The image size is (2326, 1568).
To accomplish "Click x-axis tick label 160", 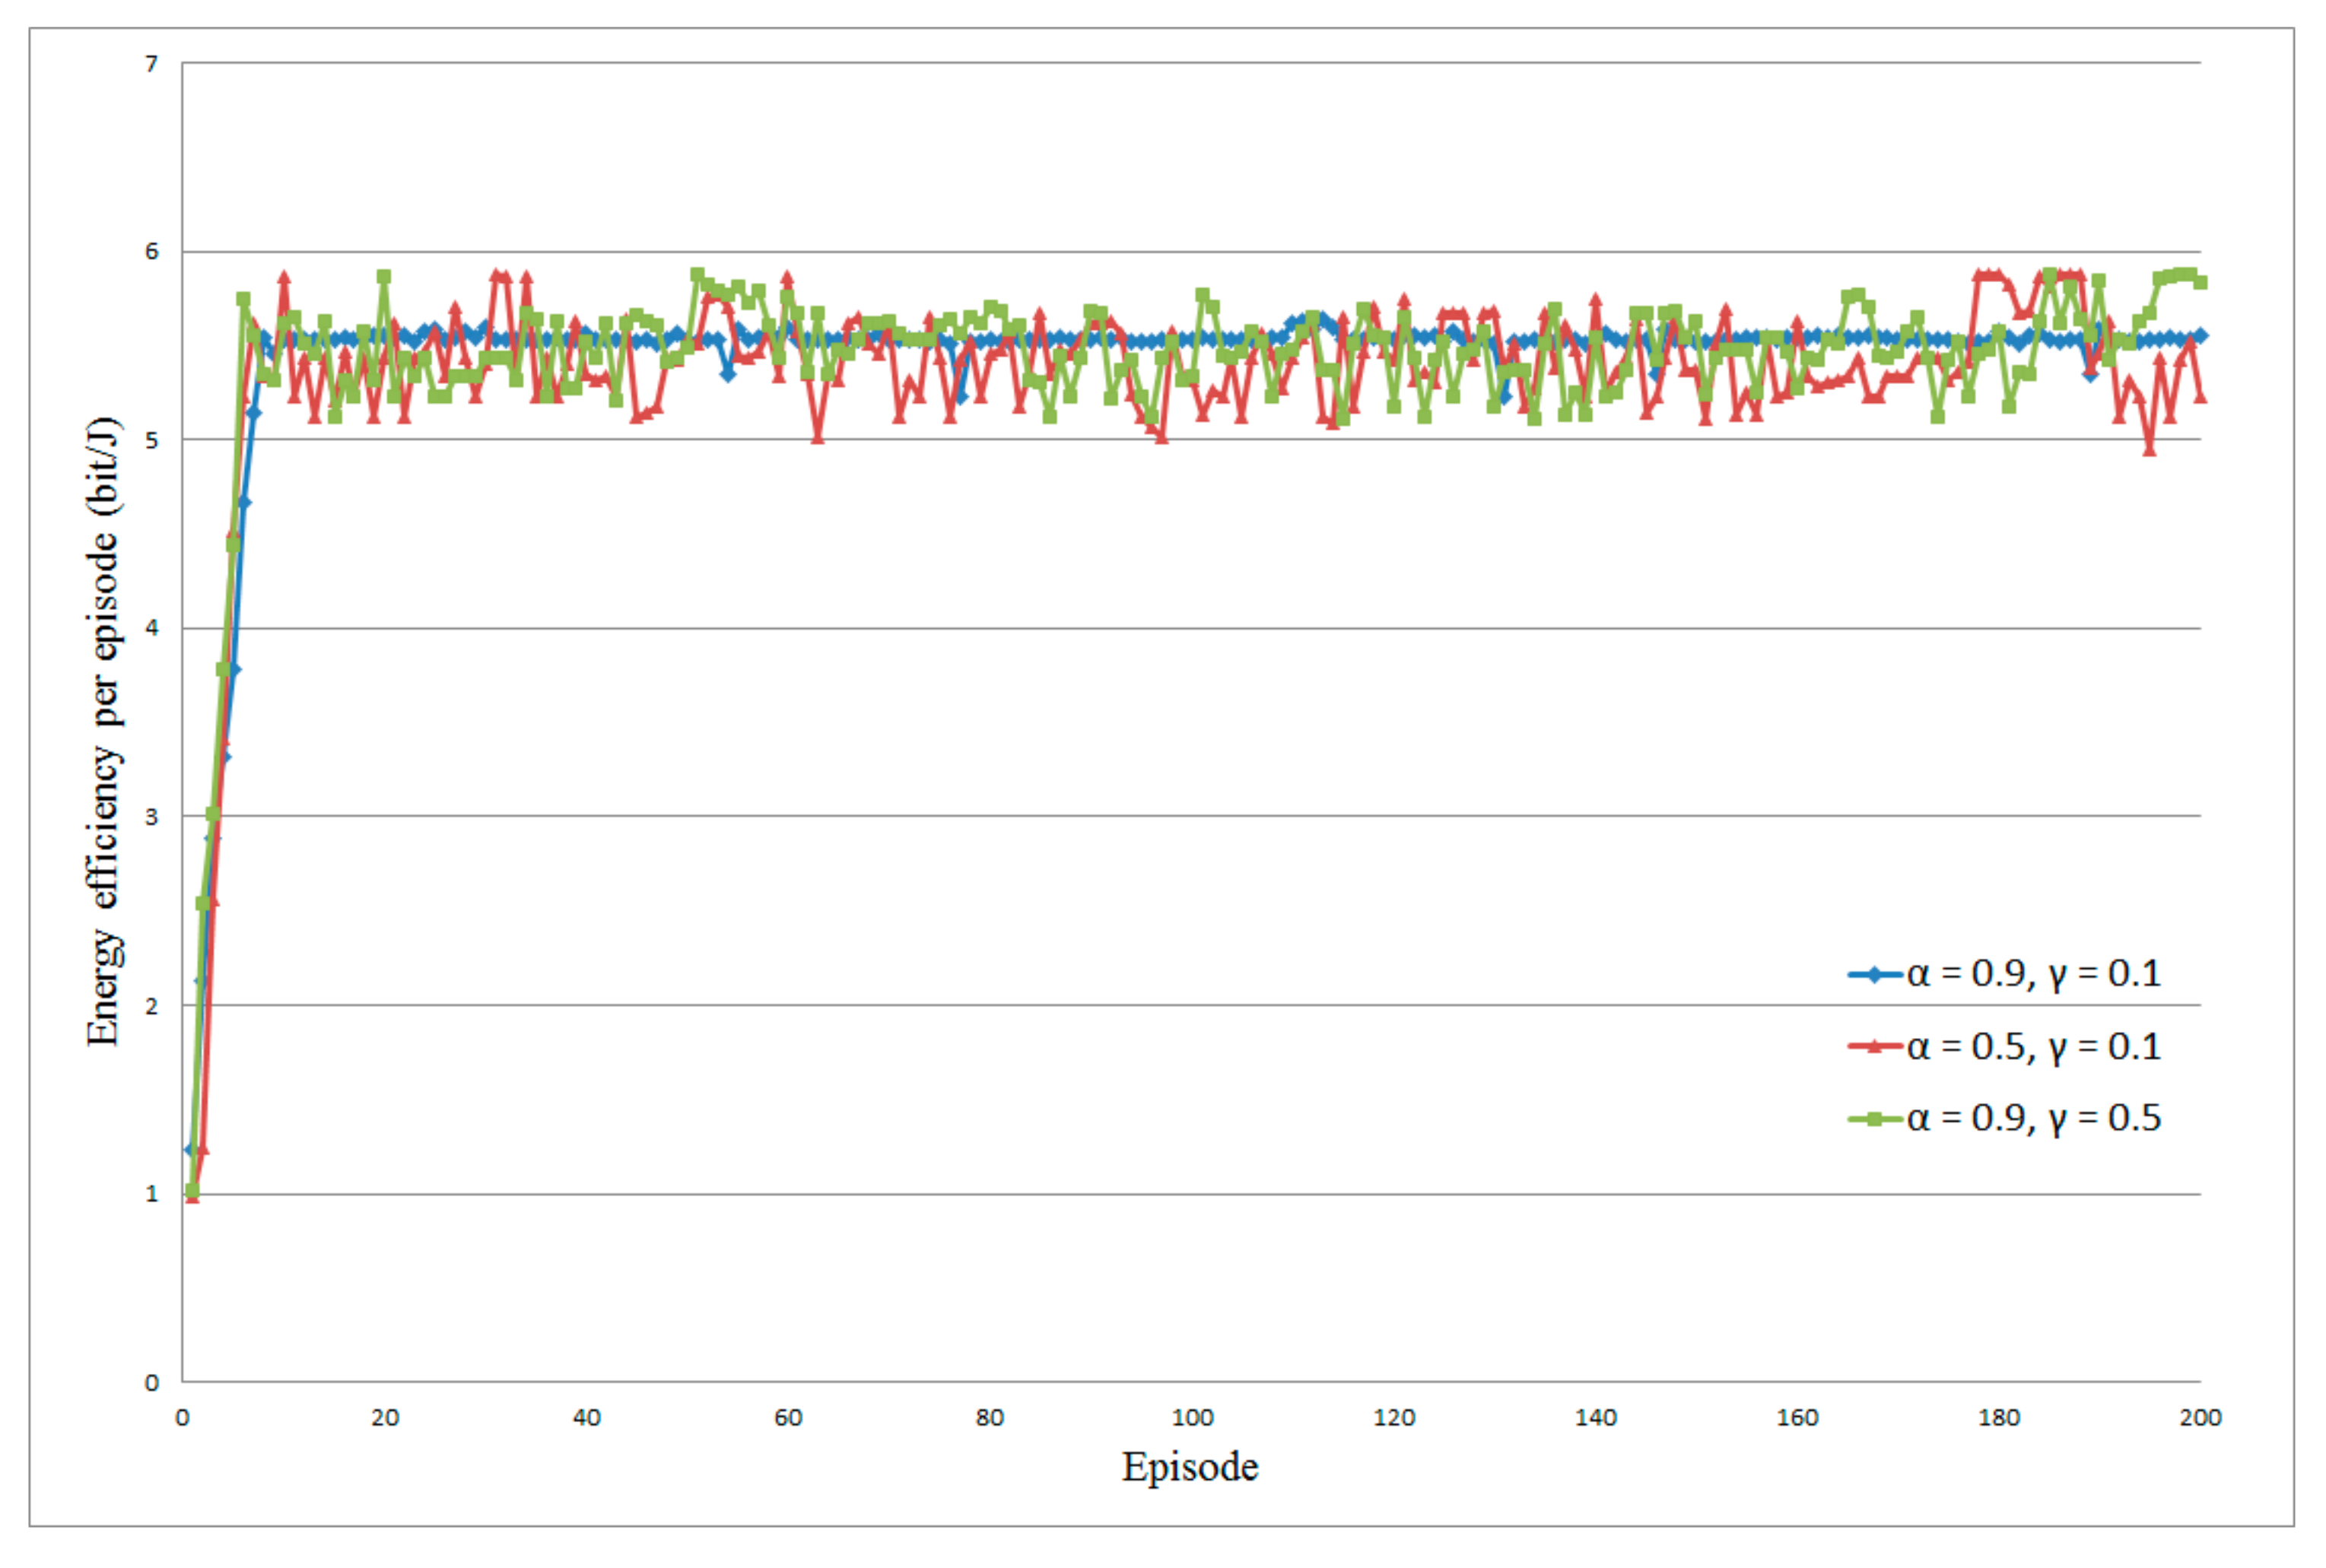I will [1797, 1417].
